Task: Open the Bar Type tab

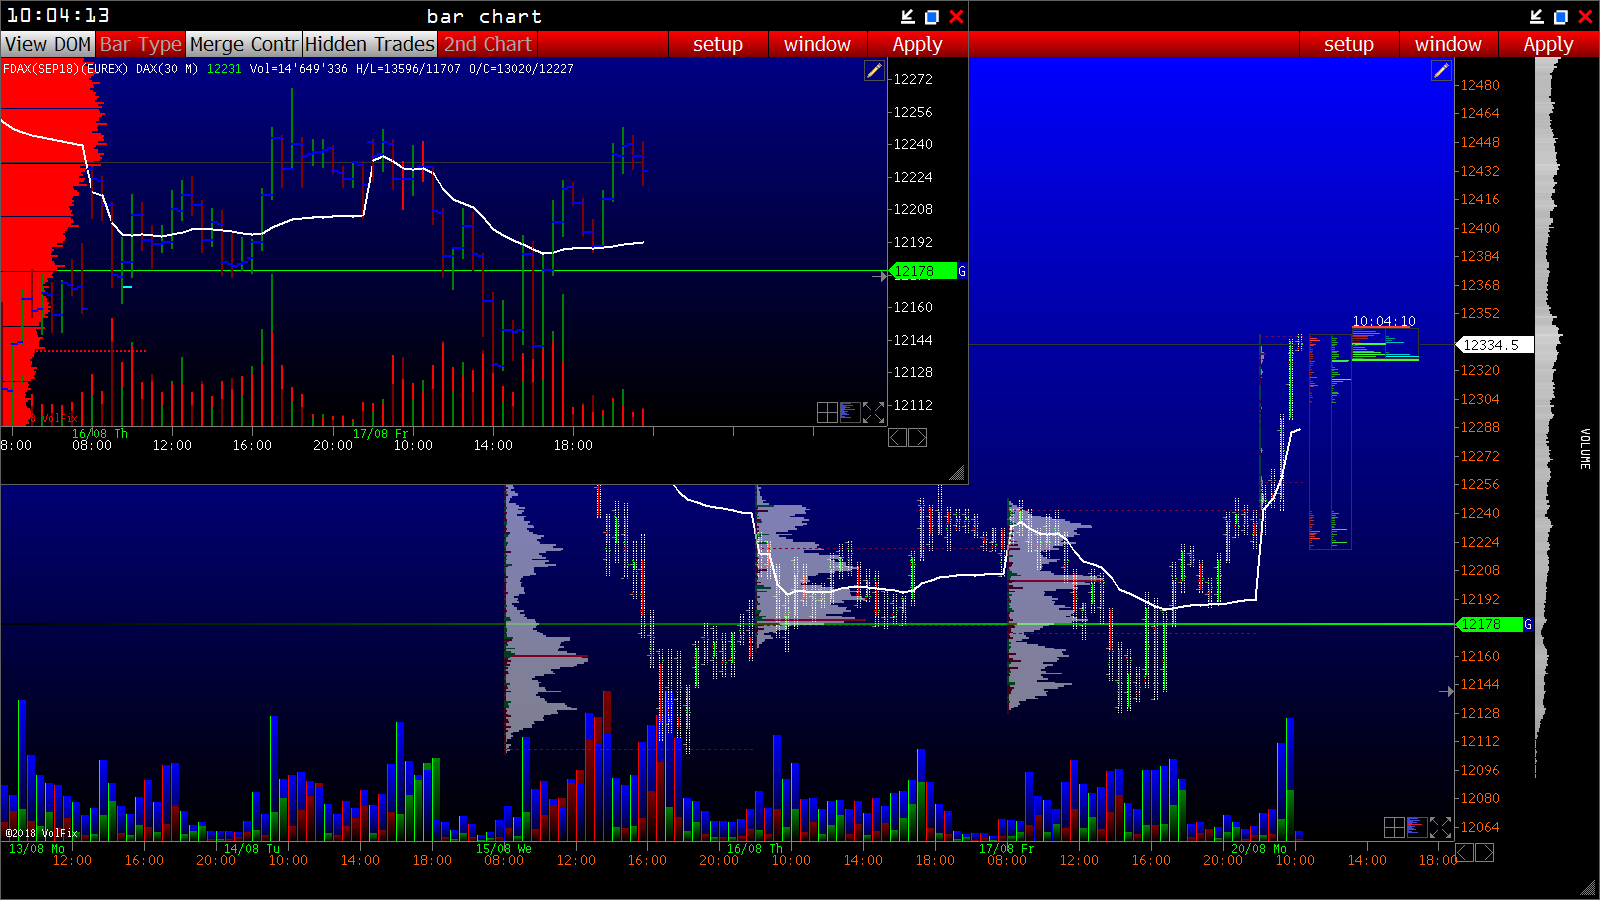Action: 141,44
